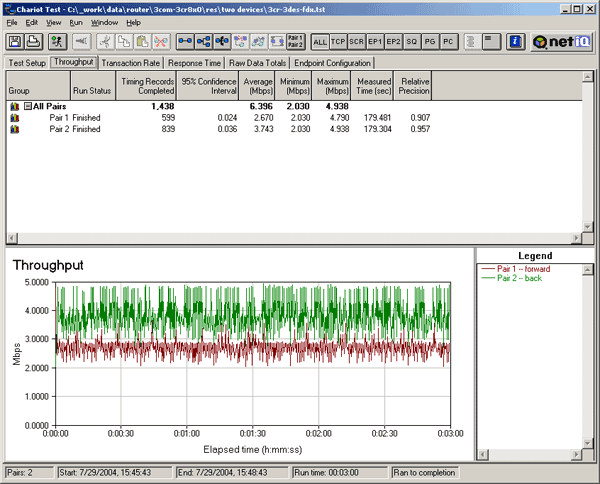Screen dimensions: 600x484
Task: Click the Run test icon
Action: pyautogui.click(x=56, y=41)
